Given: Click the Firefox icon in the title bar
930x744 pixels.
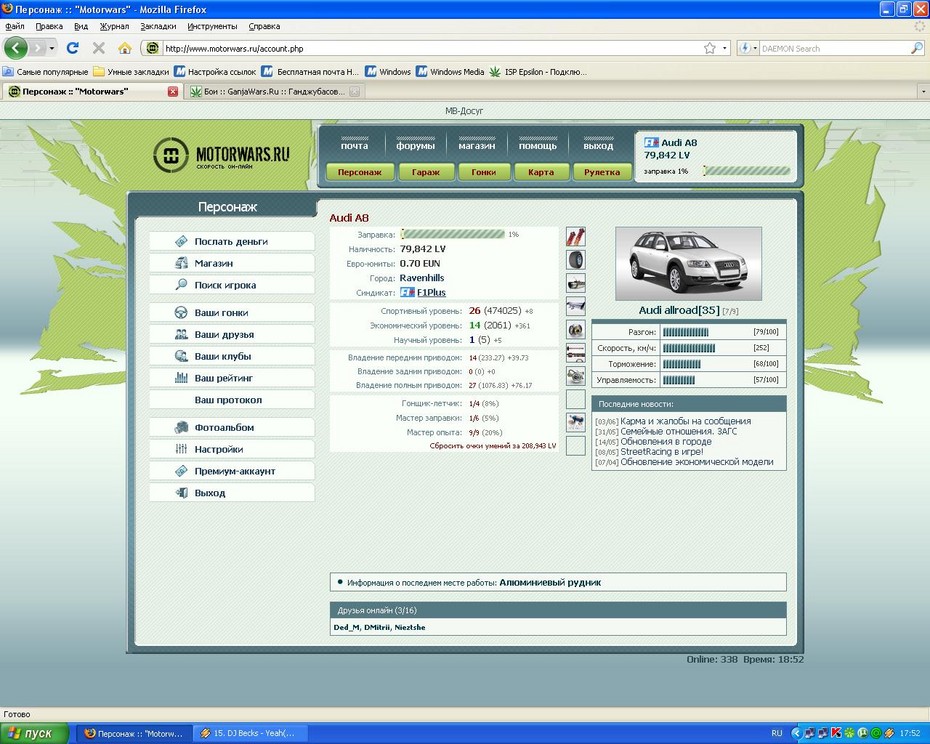Looking at the screenshot, I should [x=7, y=9].
